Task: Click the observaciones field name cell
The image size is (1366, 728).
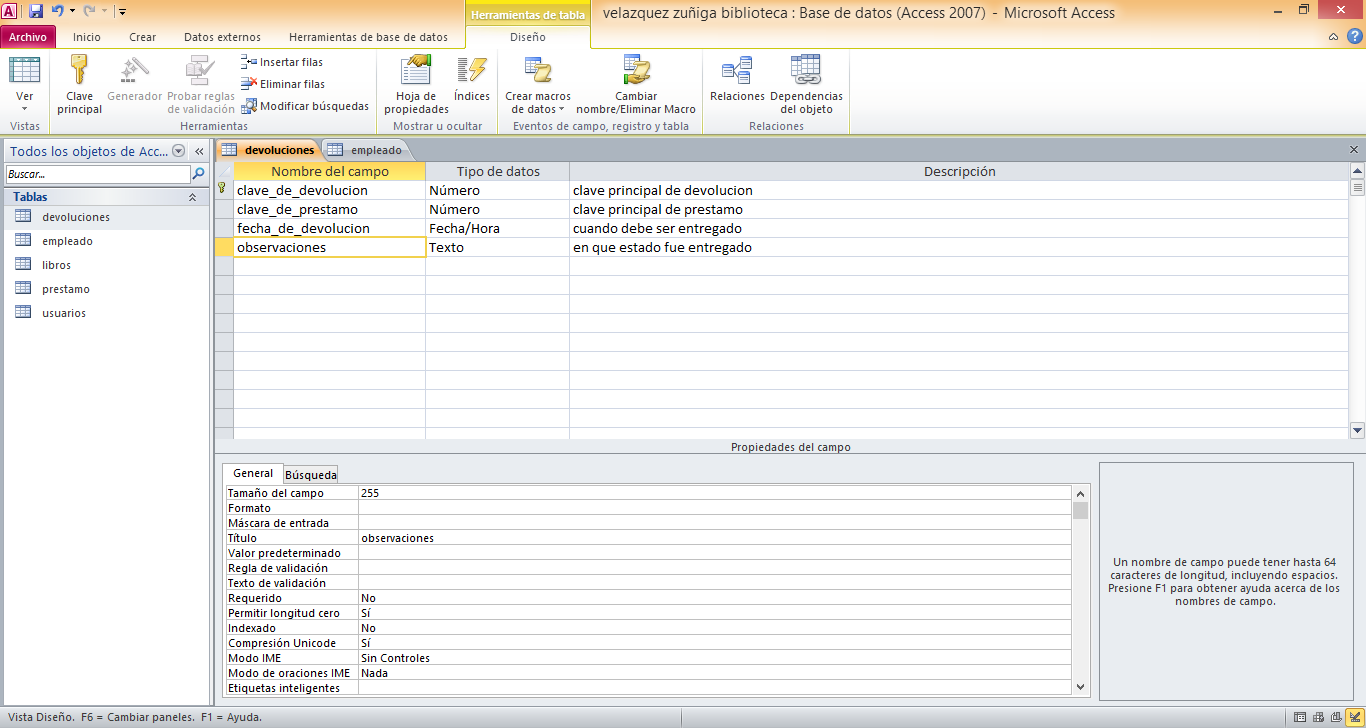Action: coord(330,247)
